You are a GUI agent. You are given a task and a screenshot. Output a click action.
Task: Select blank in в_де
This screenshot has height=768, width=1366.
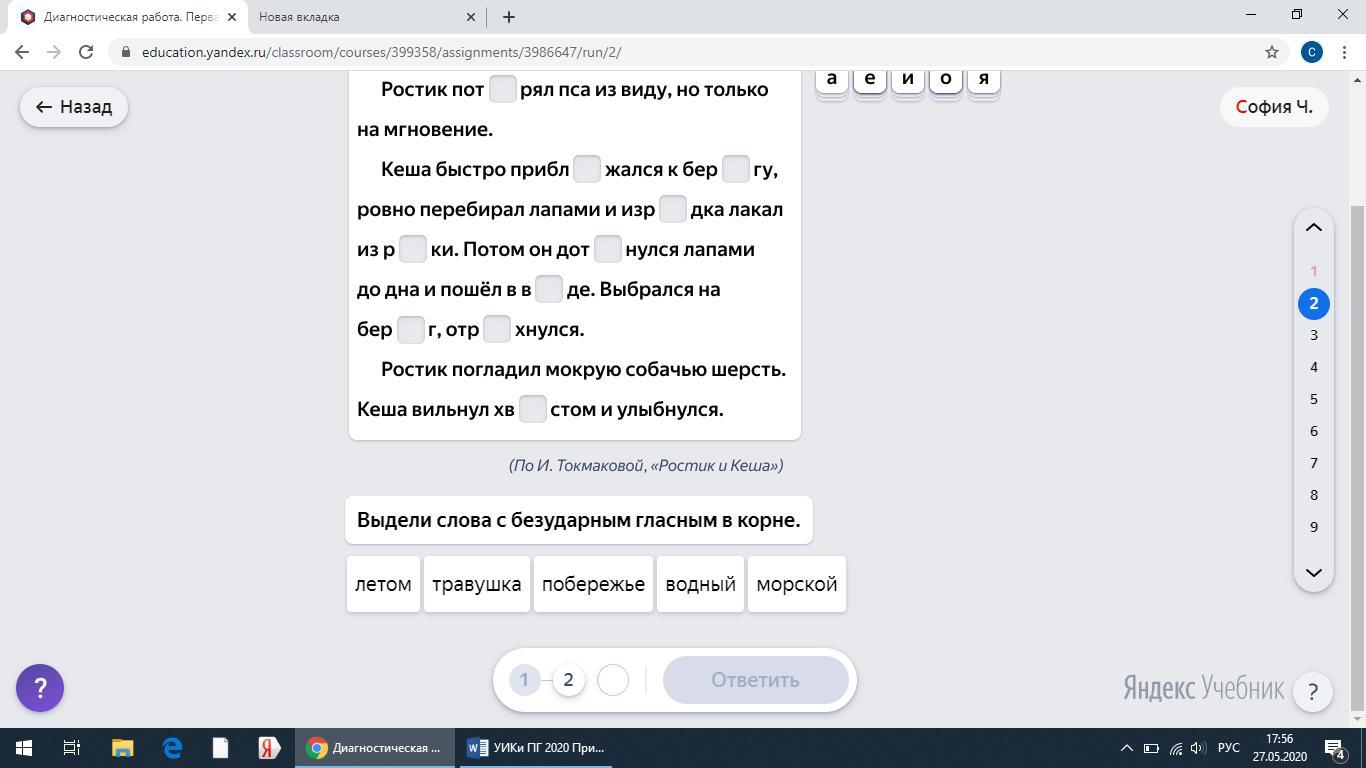point(549,289)
